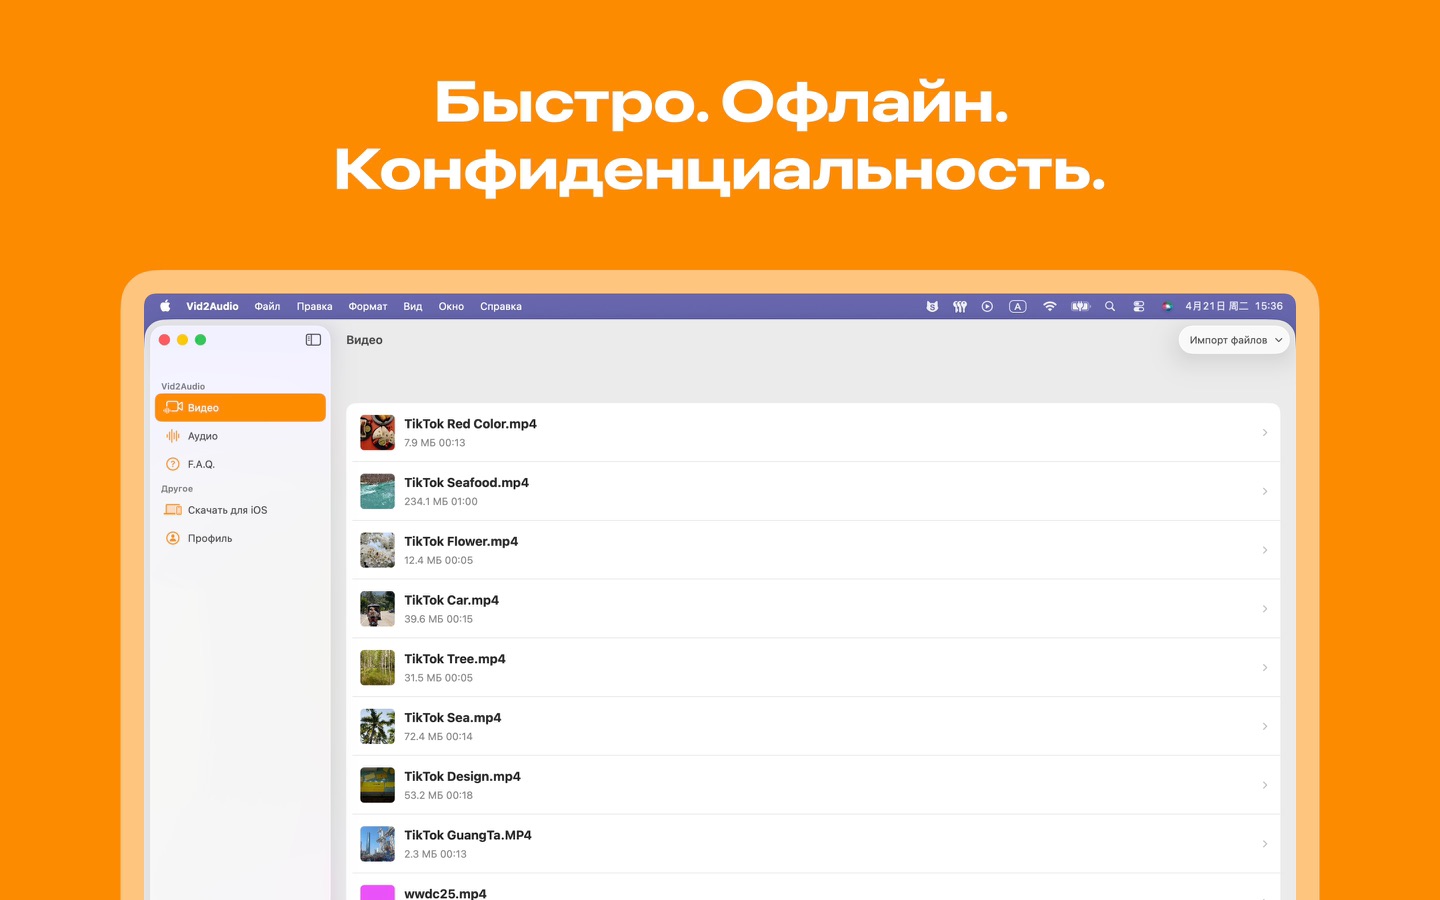The image size is (1440, 900).
Task: Click thumbnail of TikTok Tree.mp4
Action: [377, 668]
